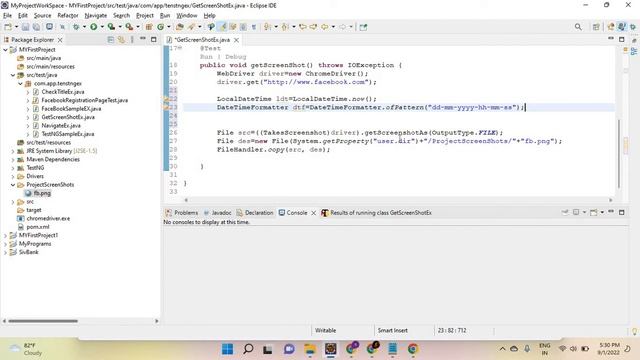Click the New Java Class icon
The image size is (640, 360).
pyautogui.click(x=160, y=27)
